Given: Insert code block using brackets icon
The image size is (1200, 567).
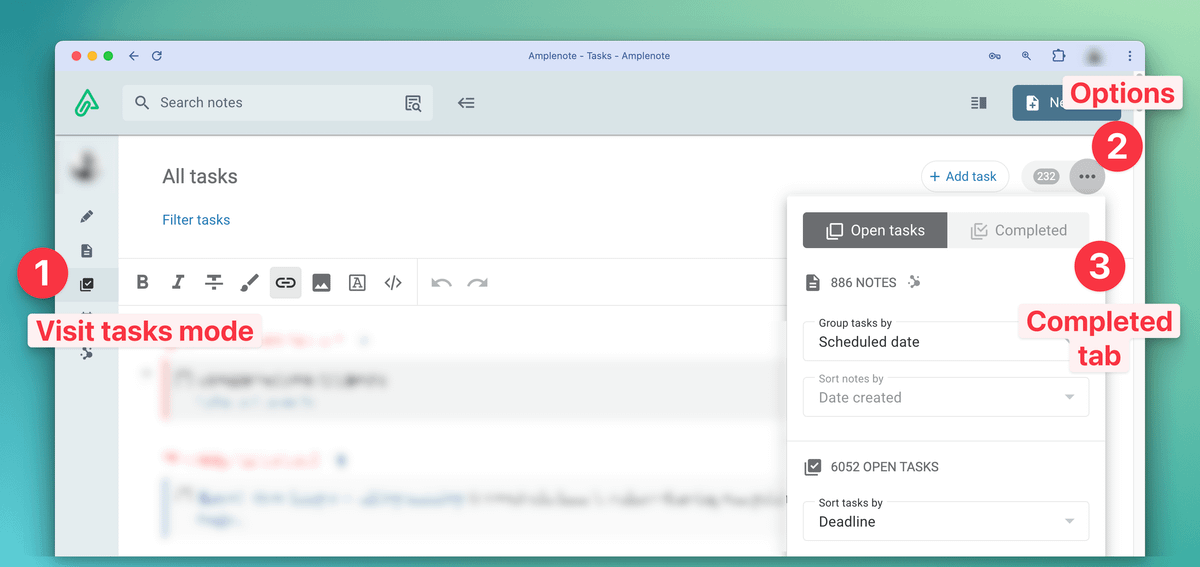Looking at the screenshot, I should point(393,283).
